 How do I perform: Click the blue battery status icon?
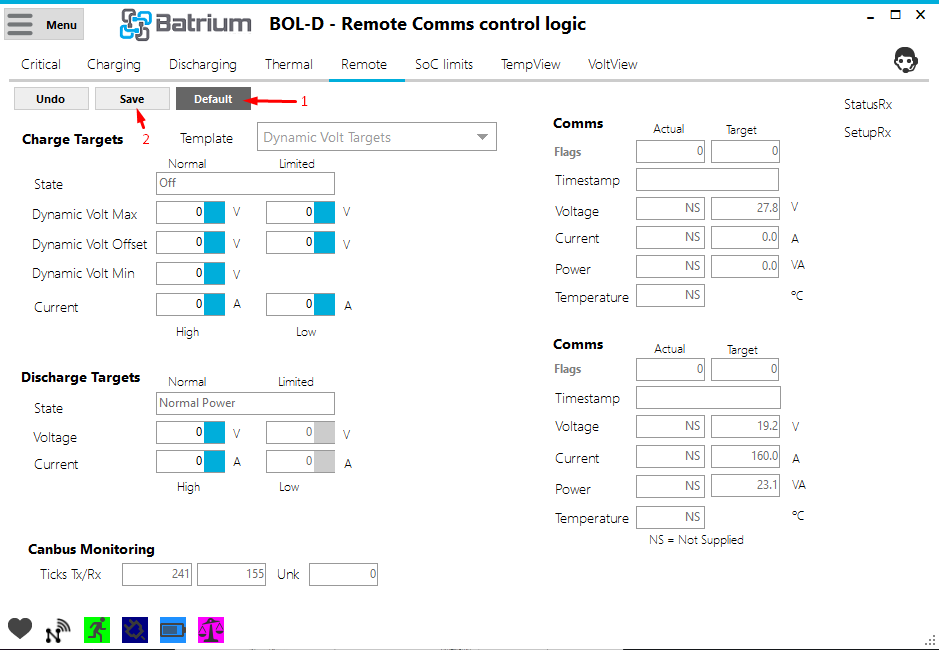point(173,629)
